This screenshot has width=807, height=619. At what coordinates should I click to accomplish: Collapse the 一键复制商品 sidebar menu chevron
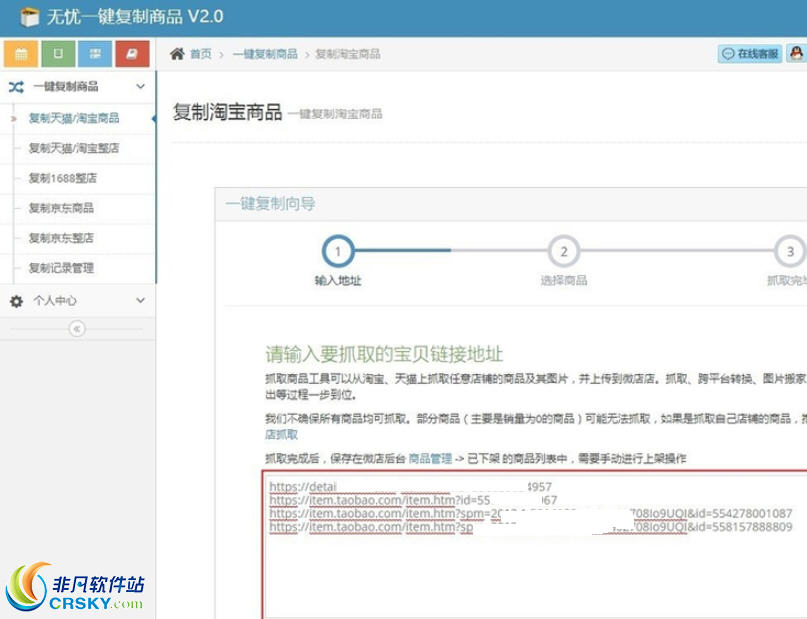[141, 86]
